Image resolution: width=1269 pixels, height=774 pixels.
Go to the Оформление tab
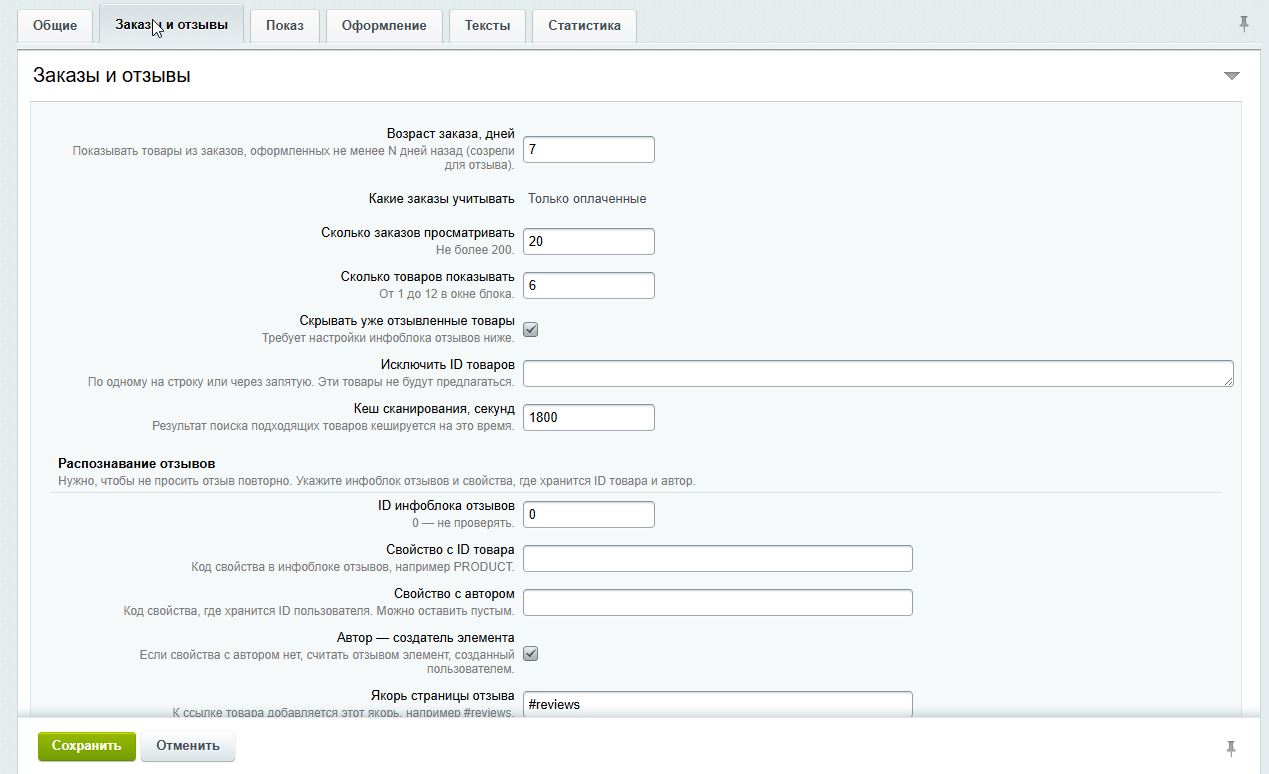384,26
